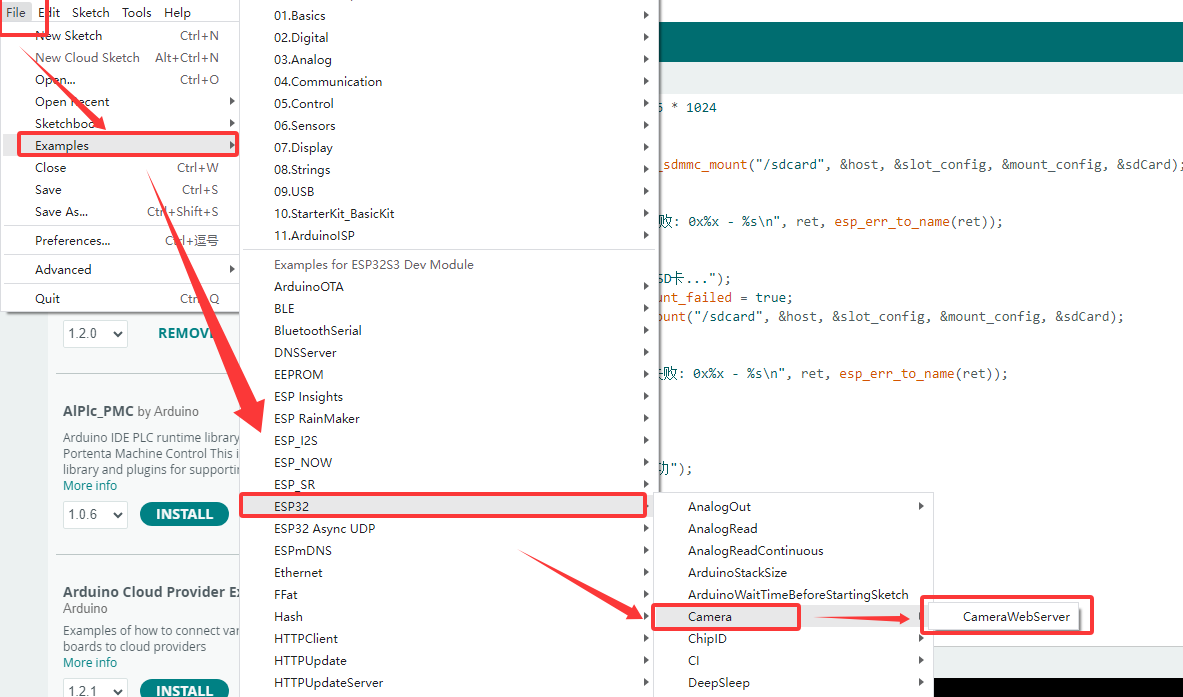Open 05.Control examples submenu
The height and width of the screenshot is (697, 1183).
click(450, 103)
